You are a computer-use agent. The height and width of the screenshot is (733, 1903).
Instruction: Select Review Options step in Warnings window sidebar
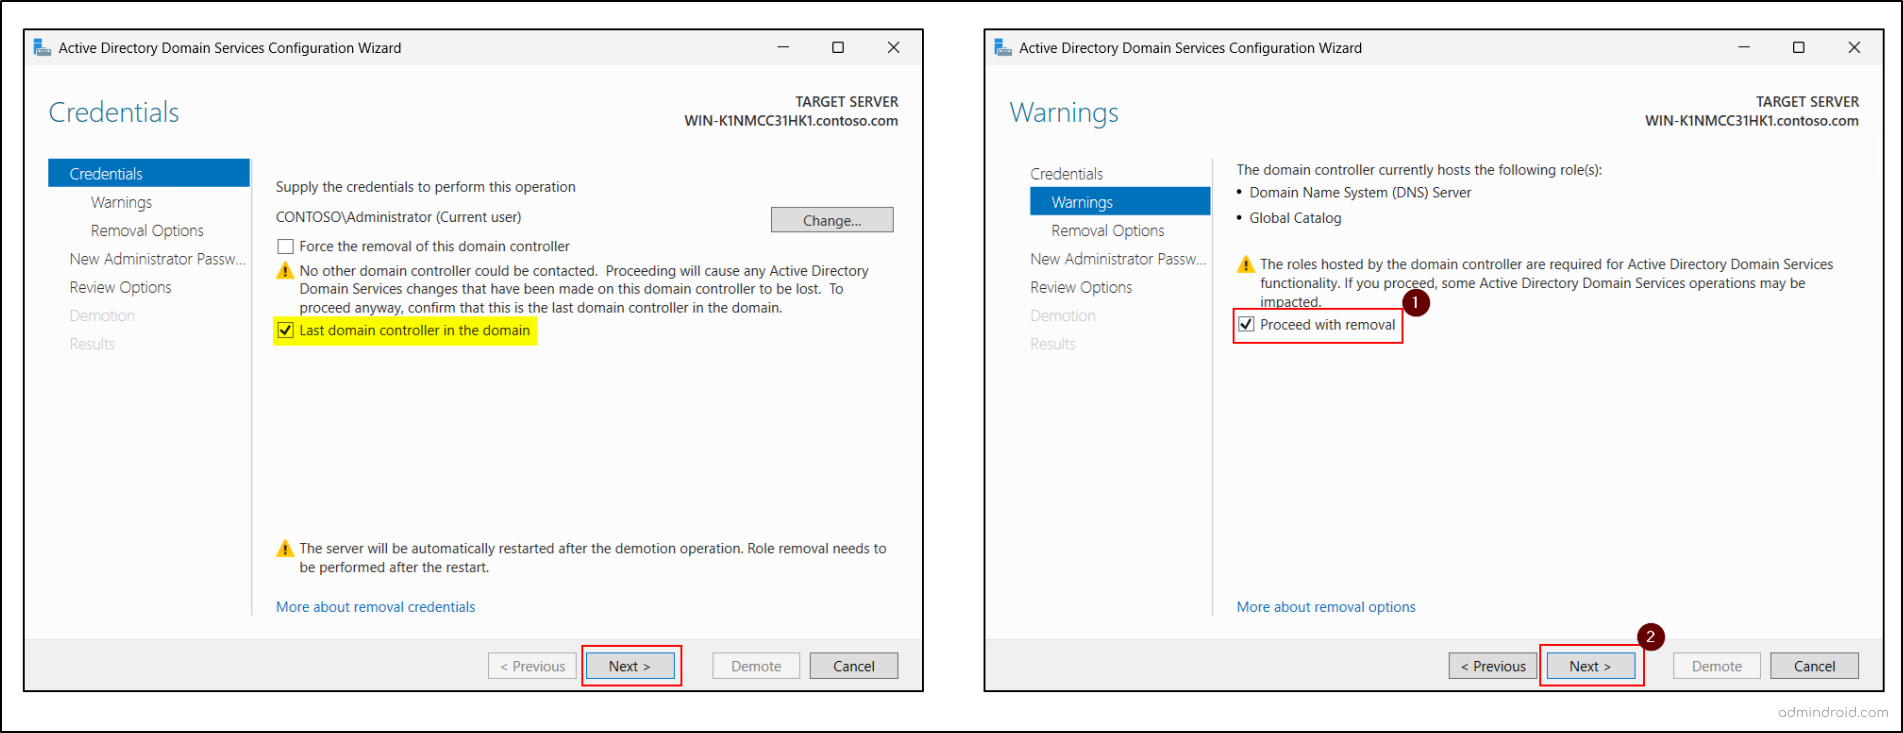(x=1081, y=287)
